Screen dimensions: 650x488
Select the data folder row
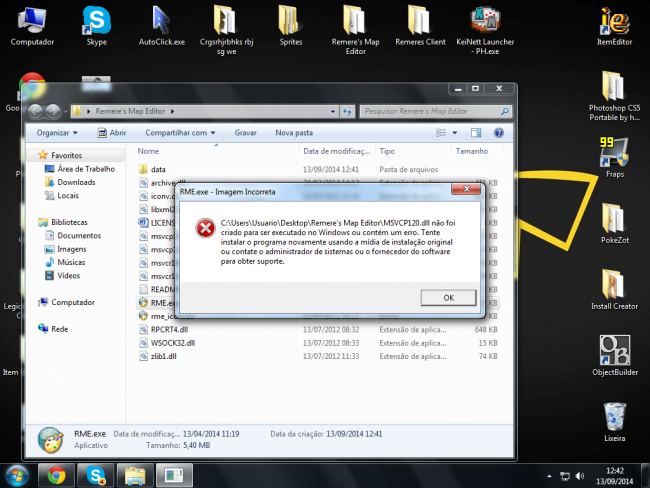318,169
